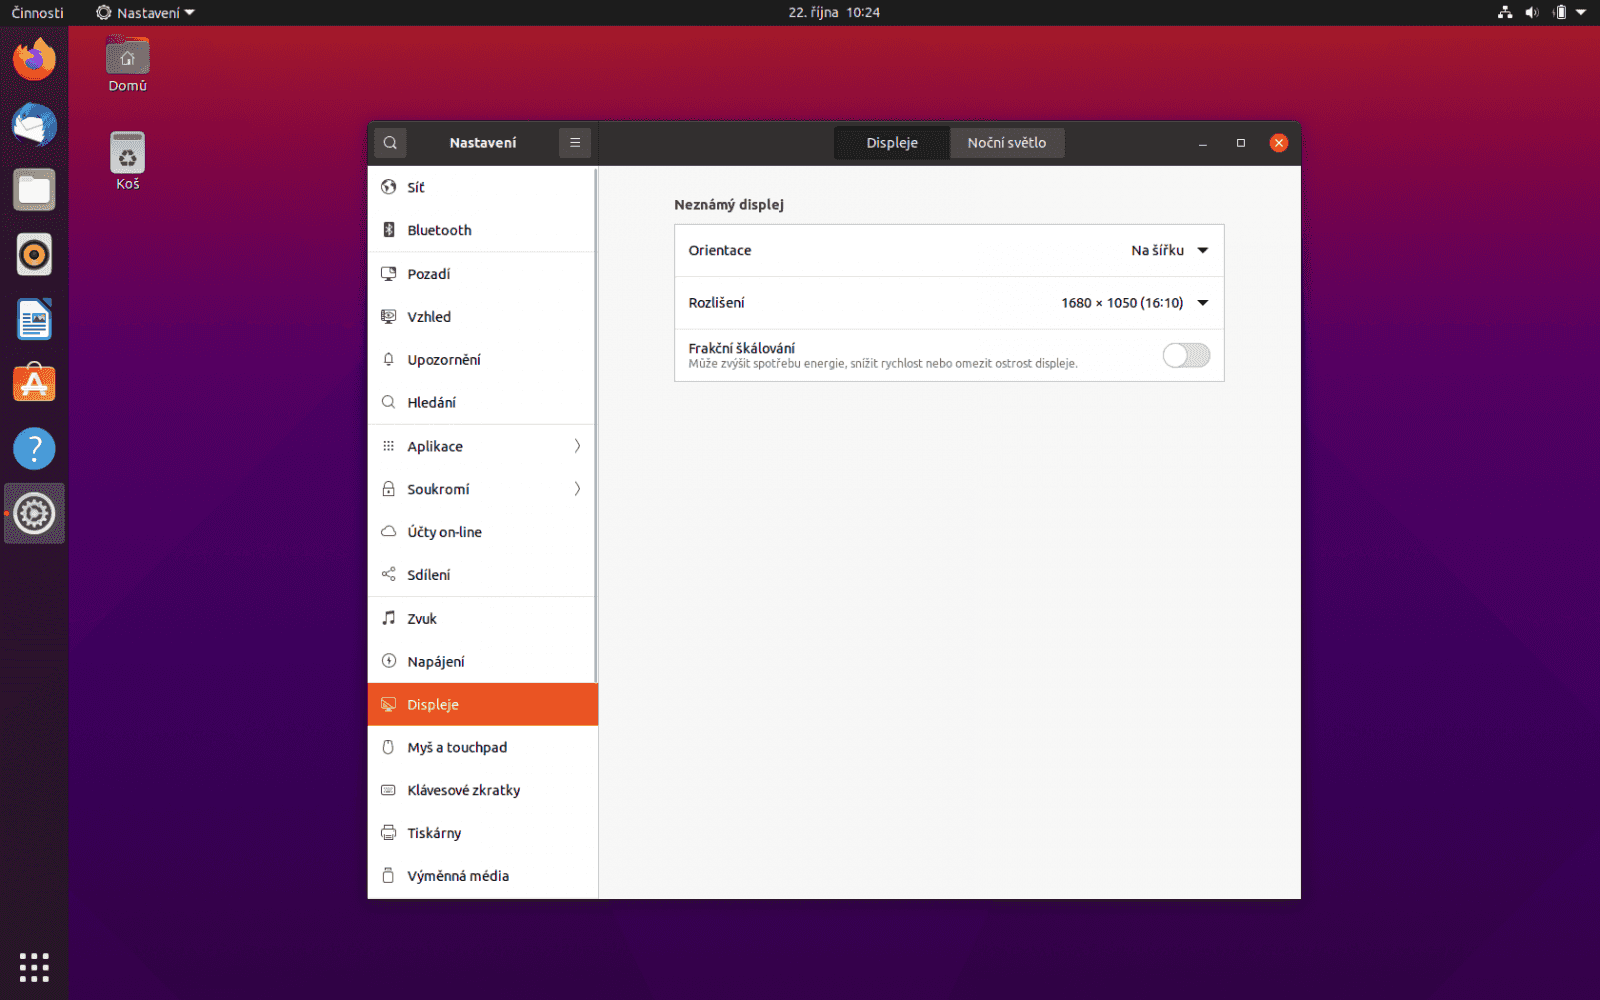The image size is (1600, 1000).
Task: Enable Frakční škálování
Action: [x=1186, y=355]
